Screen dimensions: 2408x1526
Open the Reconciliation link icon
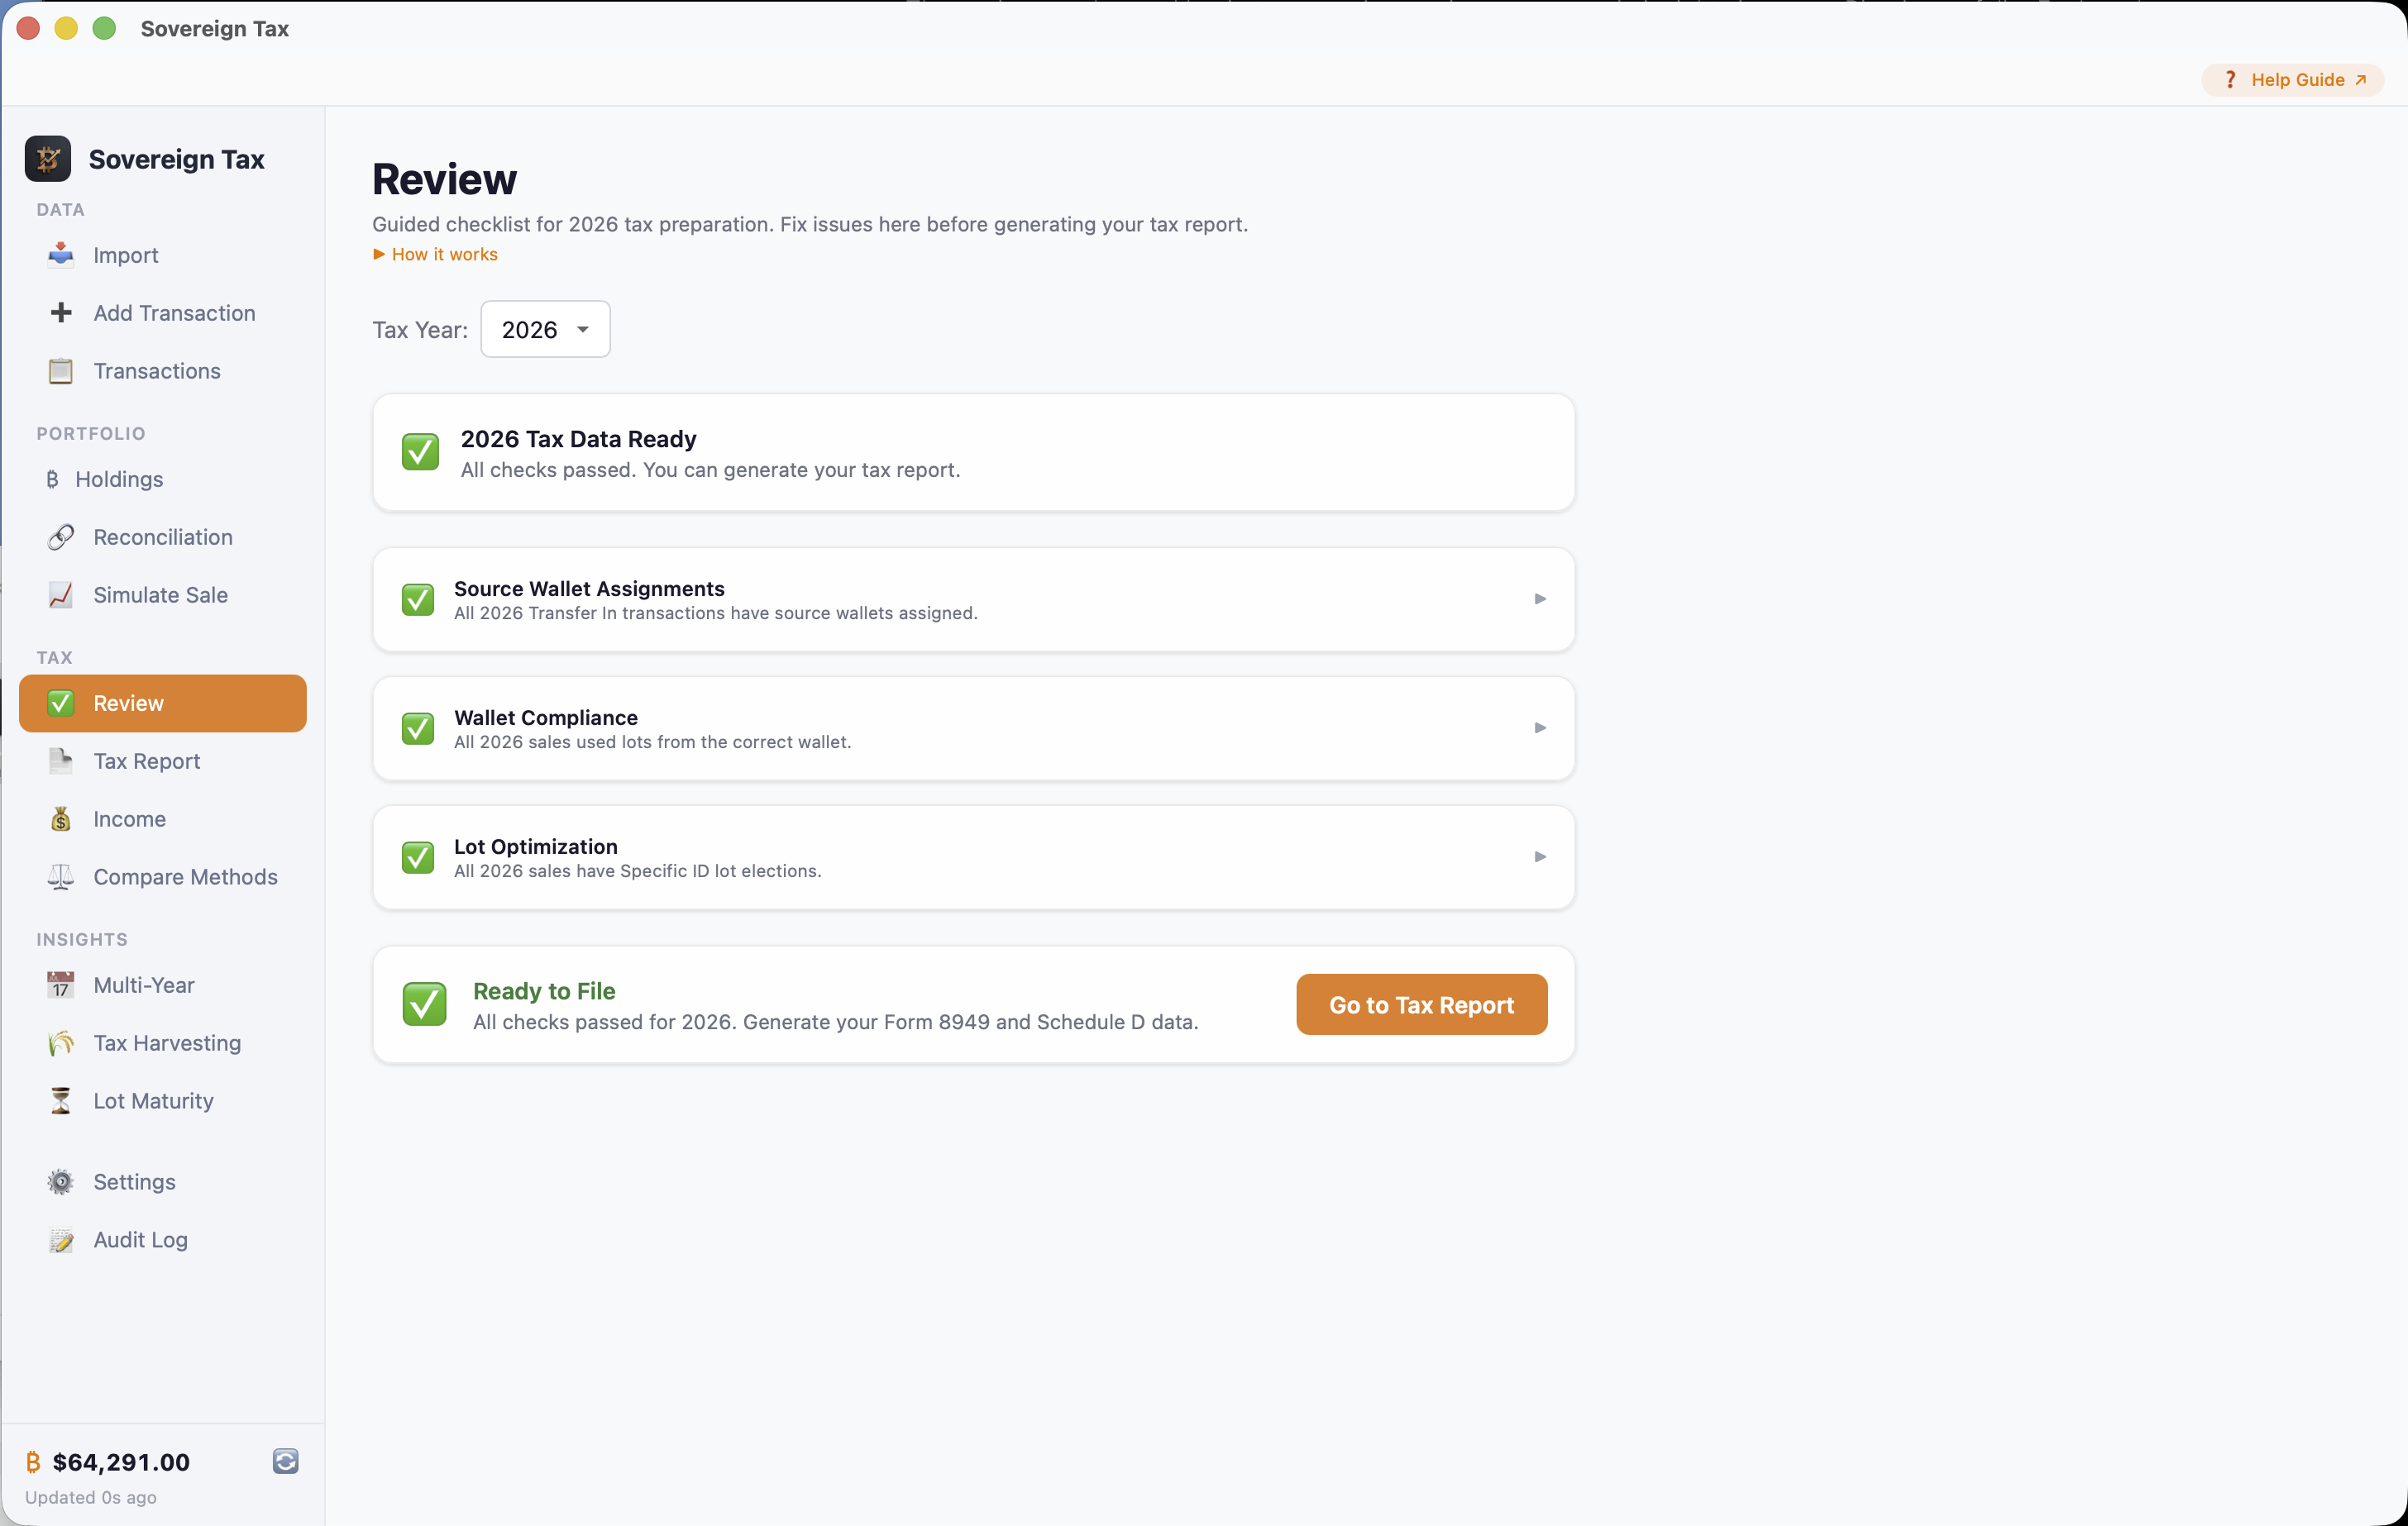coord(60,537)
